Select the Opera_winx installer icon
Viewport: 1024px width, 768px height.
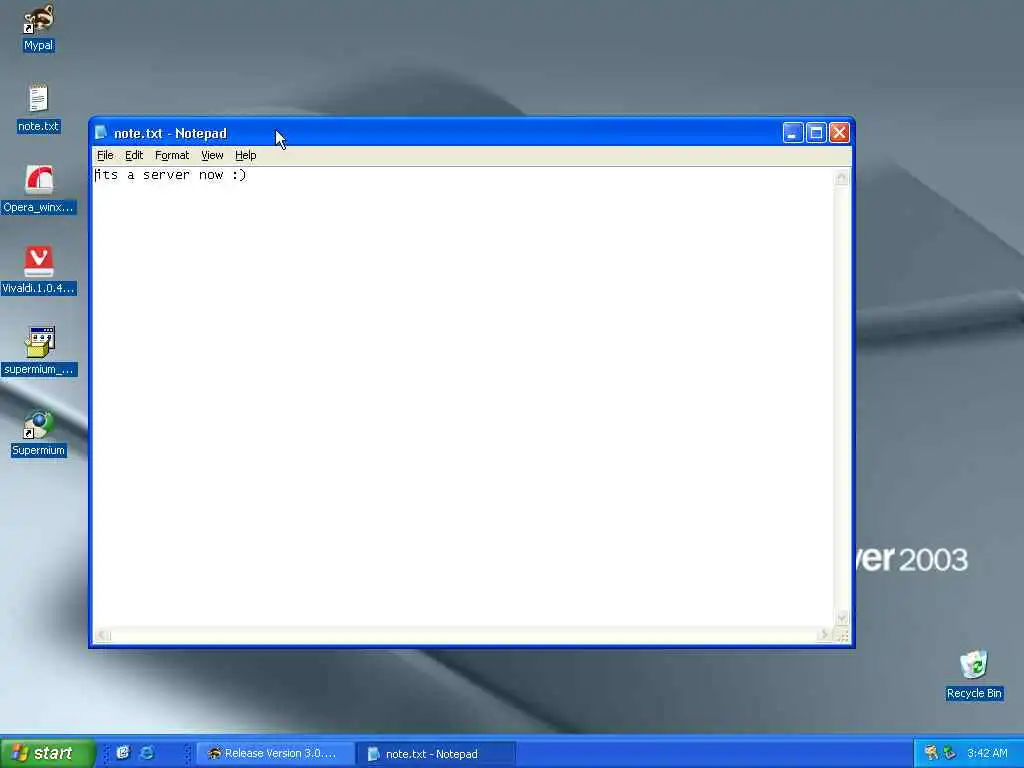(39, 189)
